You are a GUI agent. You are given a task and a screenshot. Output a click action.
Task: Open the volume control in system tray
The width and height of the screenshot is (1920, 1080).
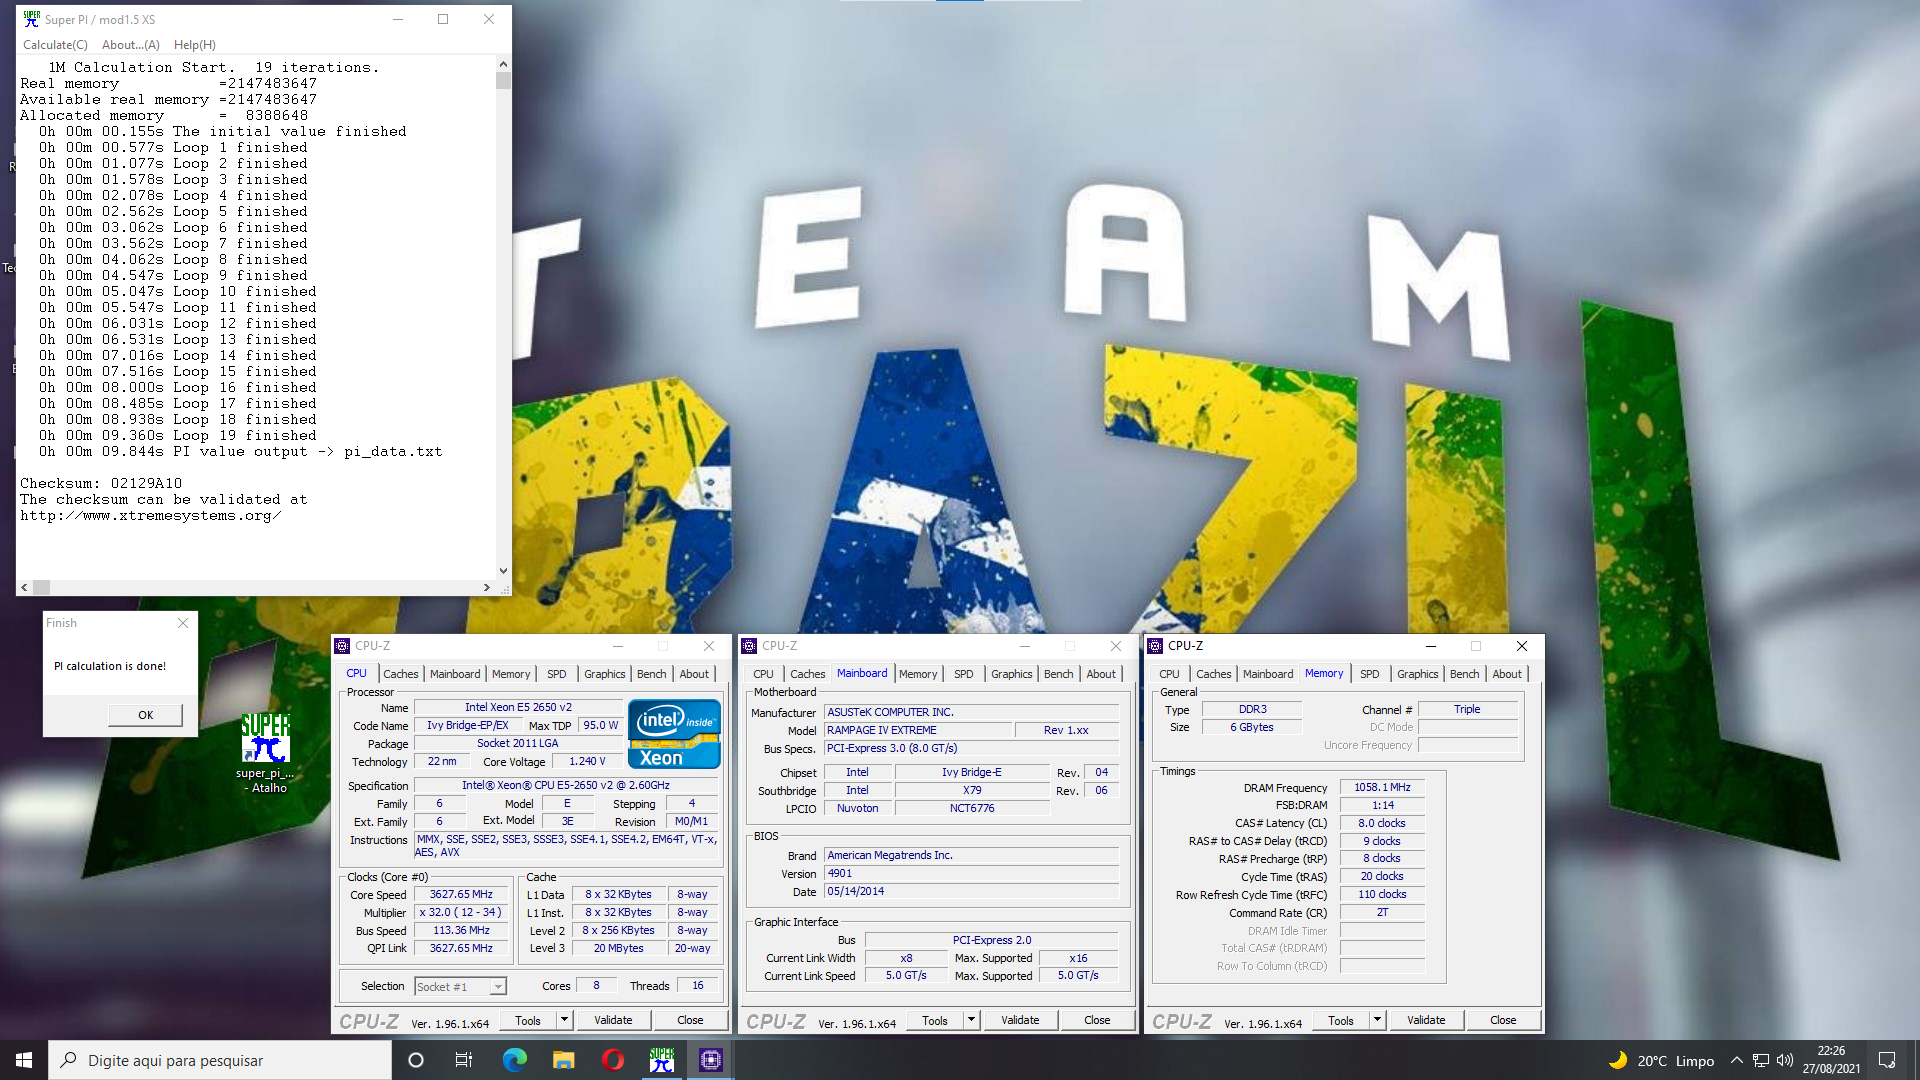click(1785, 1060)
